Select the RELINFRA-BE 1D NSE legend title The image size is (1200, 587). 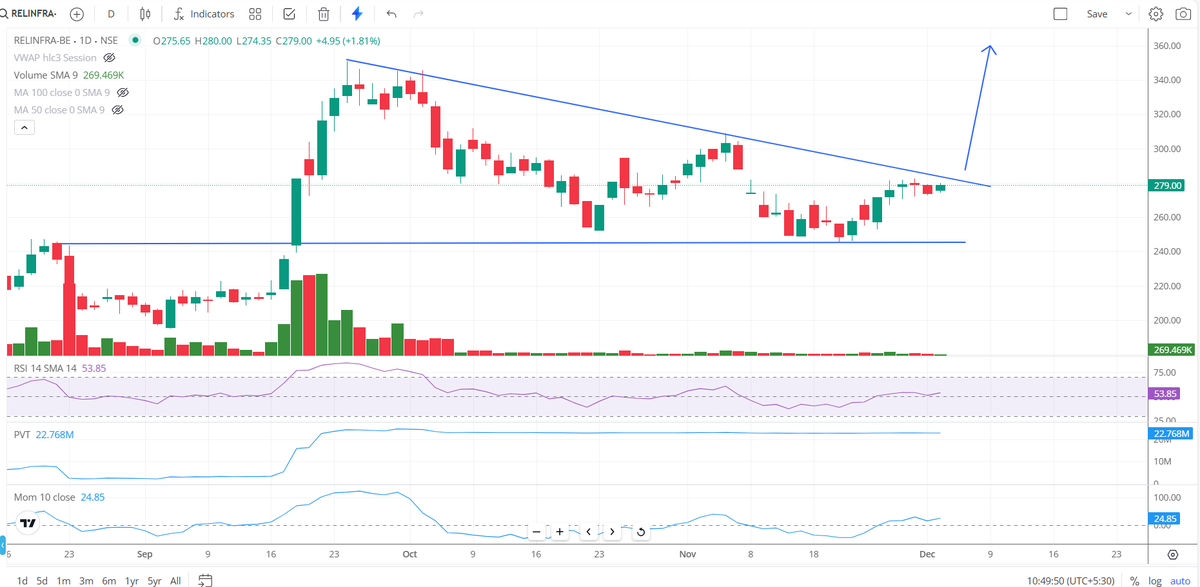65,41
